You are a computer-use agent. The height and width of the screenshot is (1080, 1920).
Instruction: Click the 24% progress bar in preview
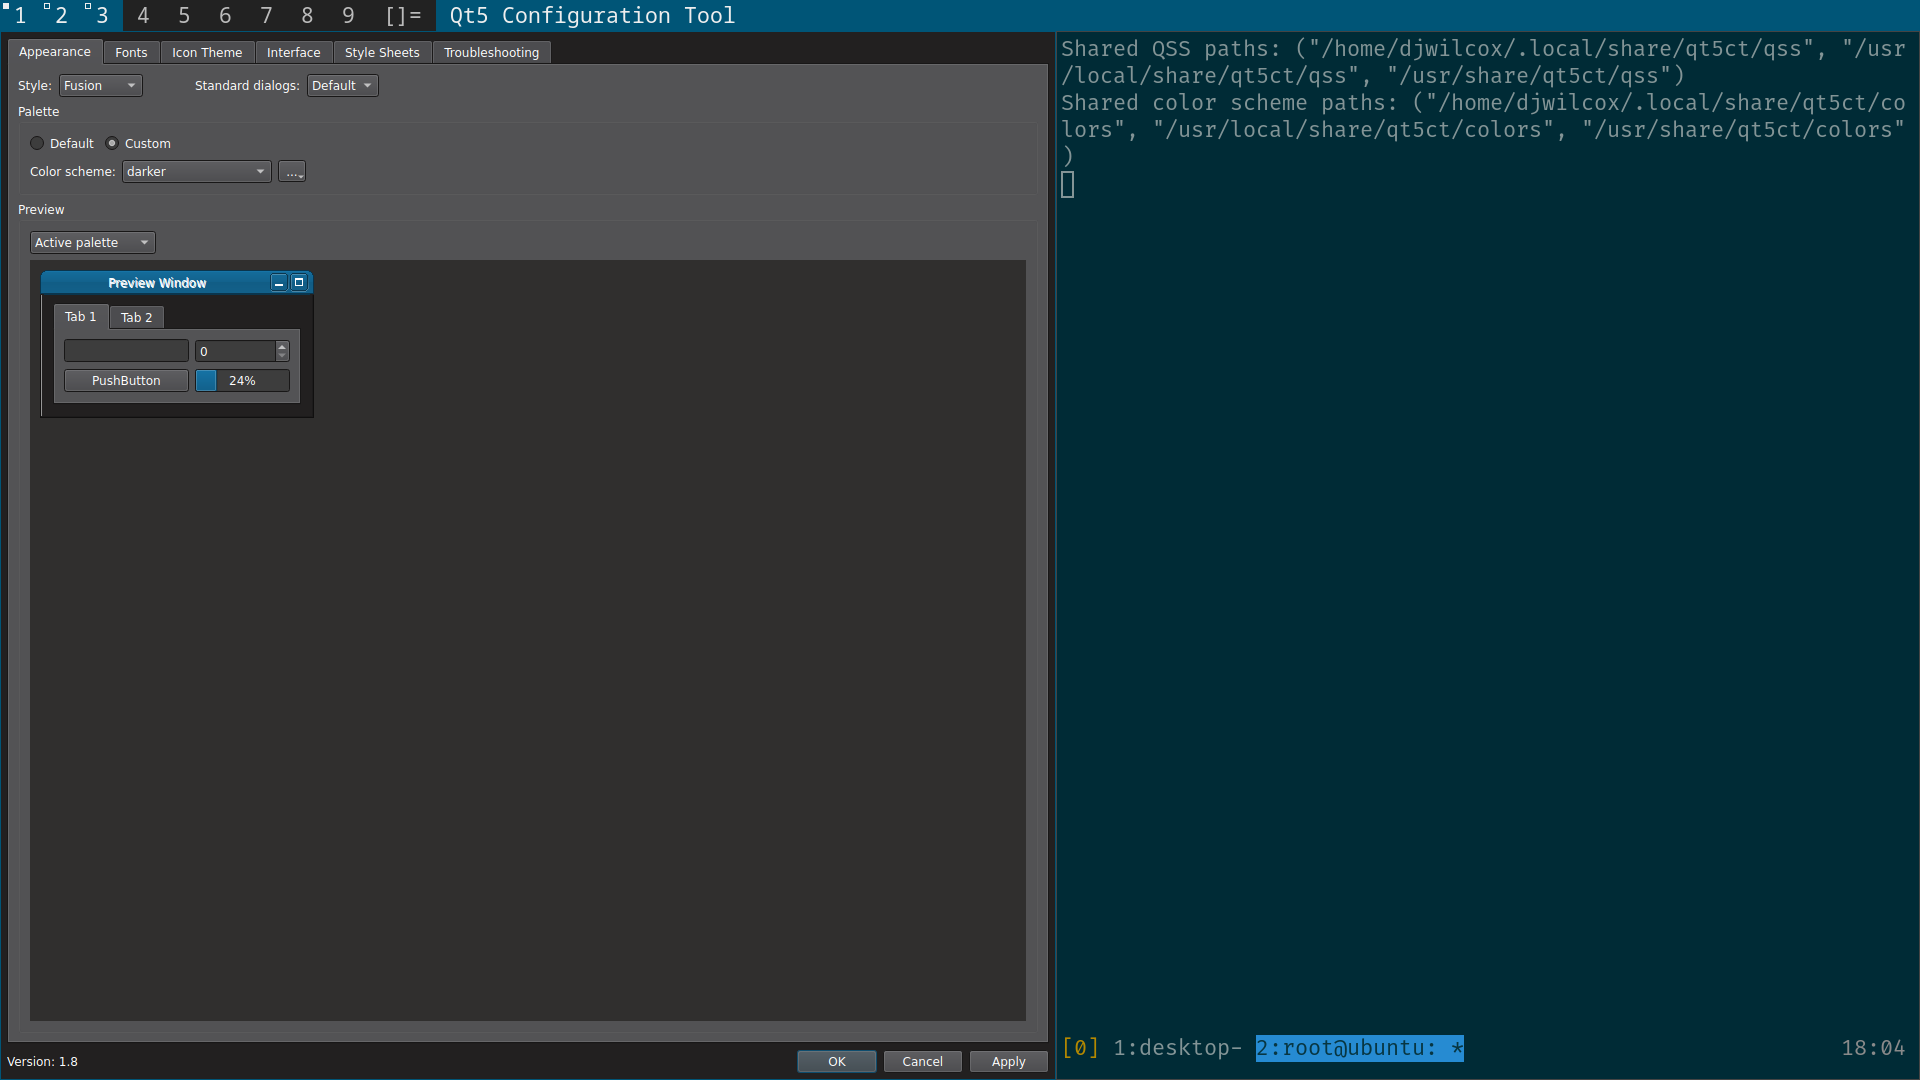pos(242,381)
